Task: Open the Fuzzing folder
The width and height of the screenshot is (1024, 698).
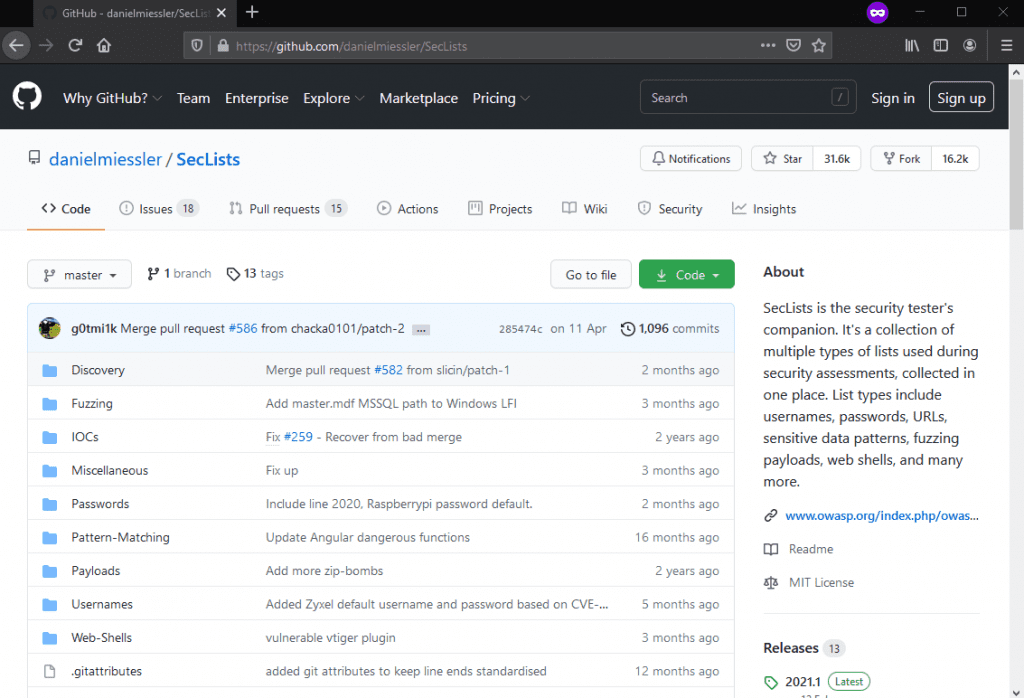Action: (x=92, y=404)
